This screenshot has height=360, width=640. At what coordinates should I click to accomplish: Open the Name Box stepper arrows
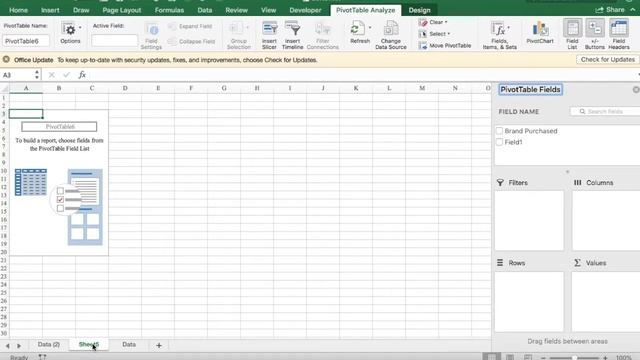(37, 75)
